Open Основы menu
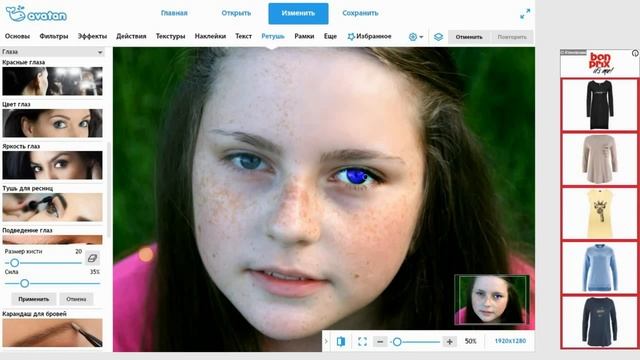This screenshot has height=360, width=640. tap(17, 36)
